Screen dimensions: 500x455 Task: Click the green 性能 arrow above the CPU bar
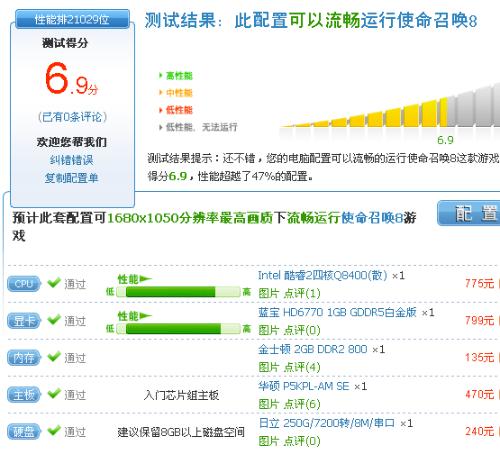134,279
